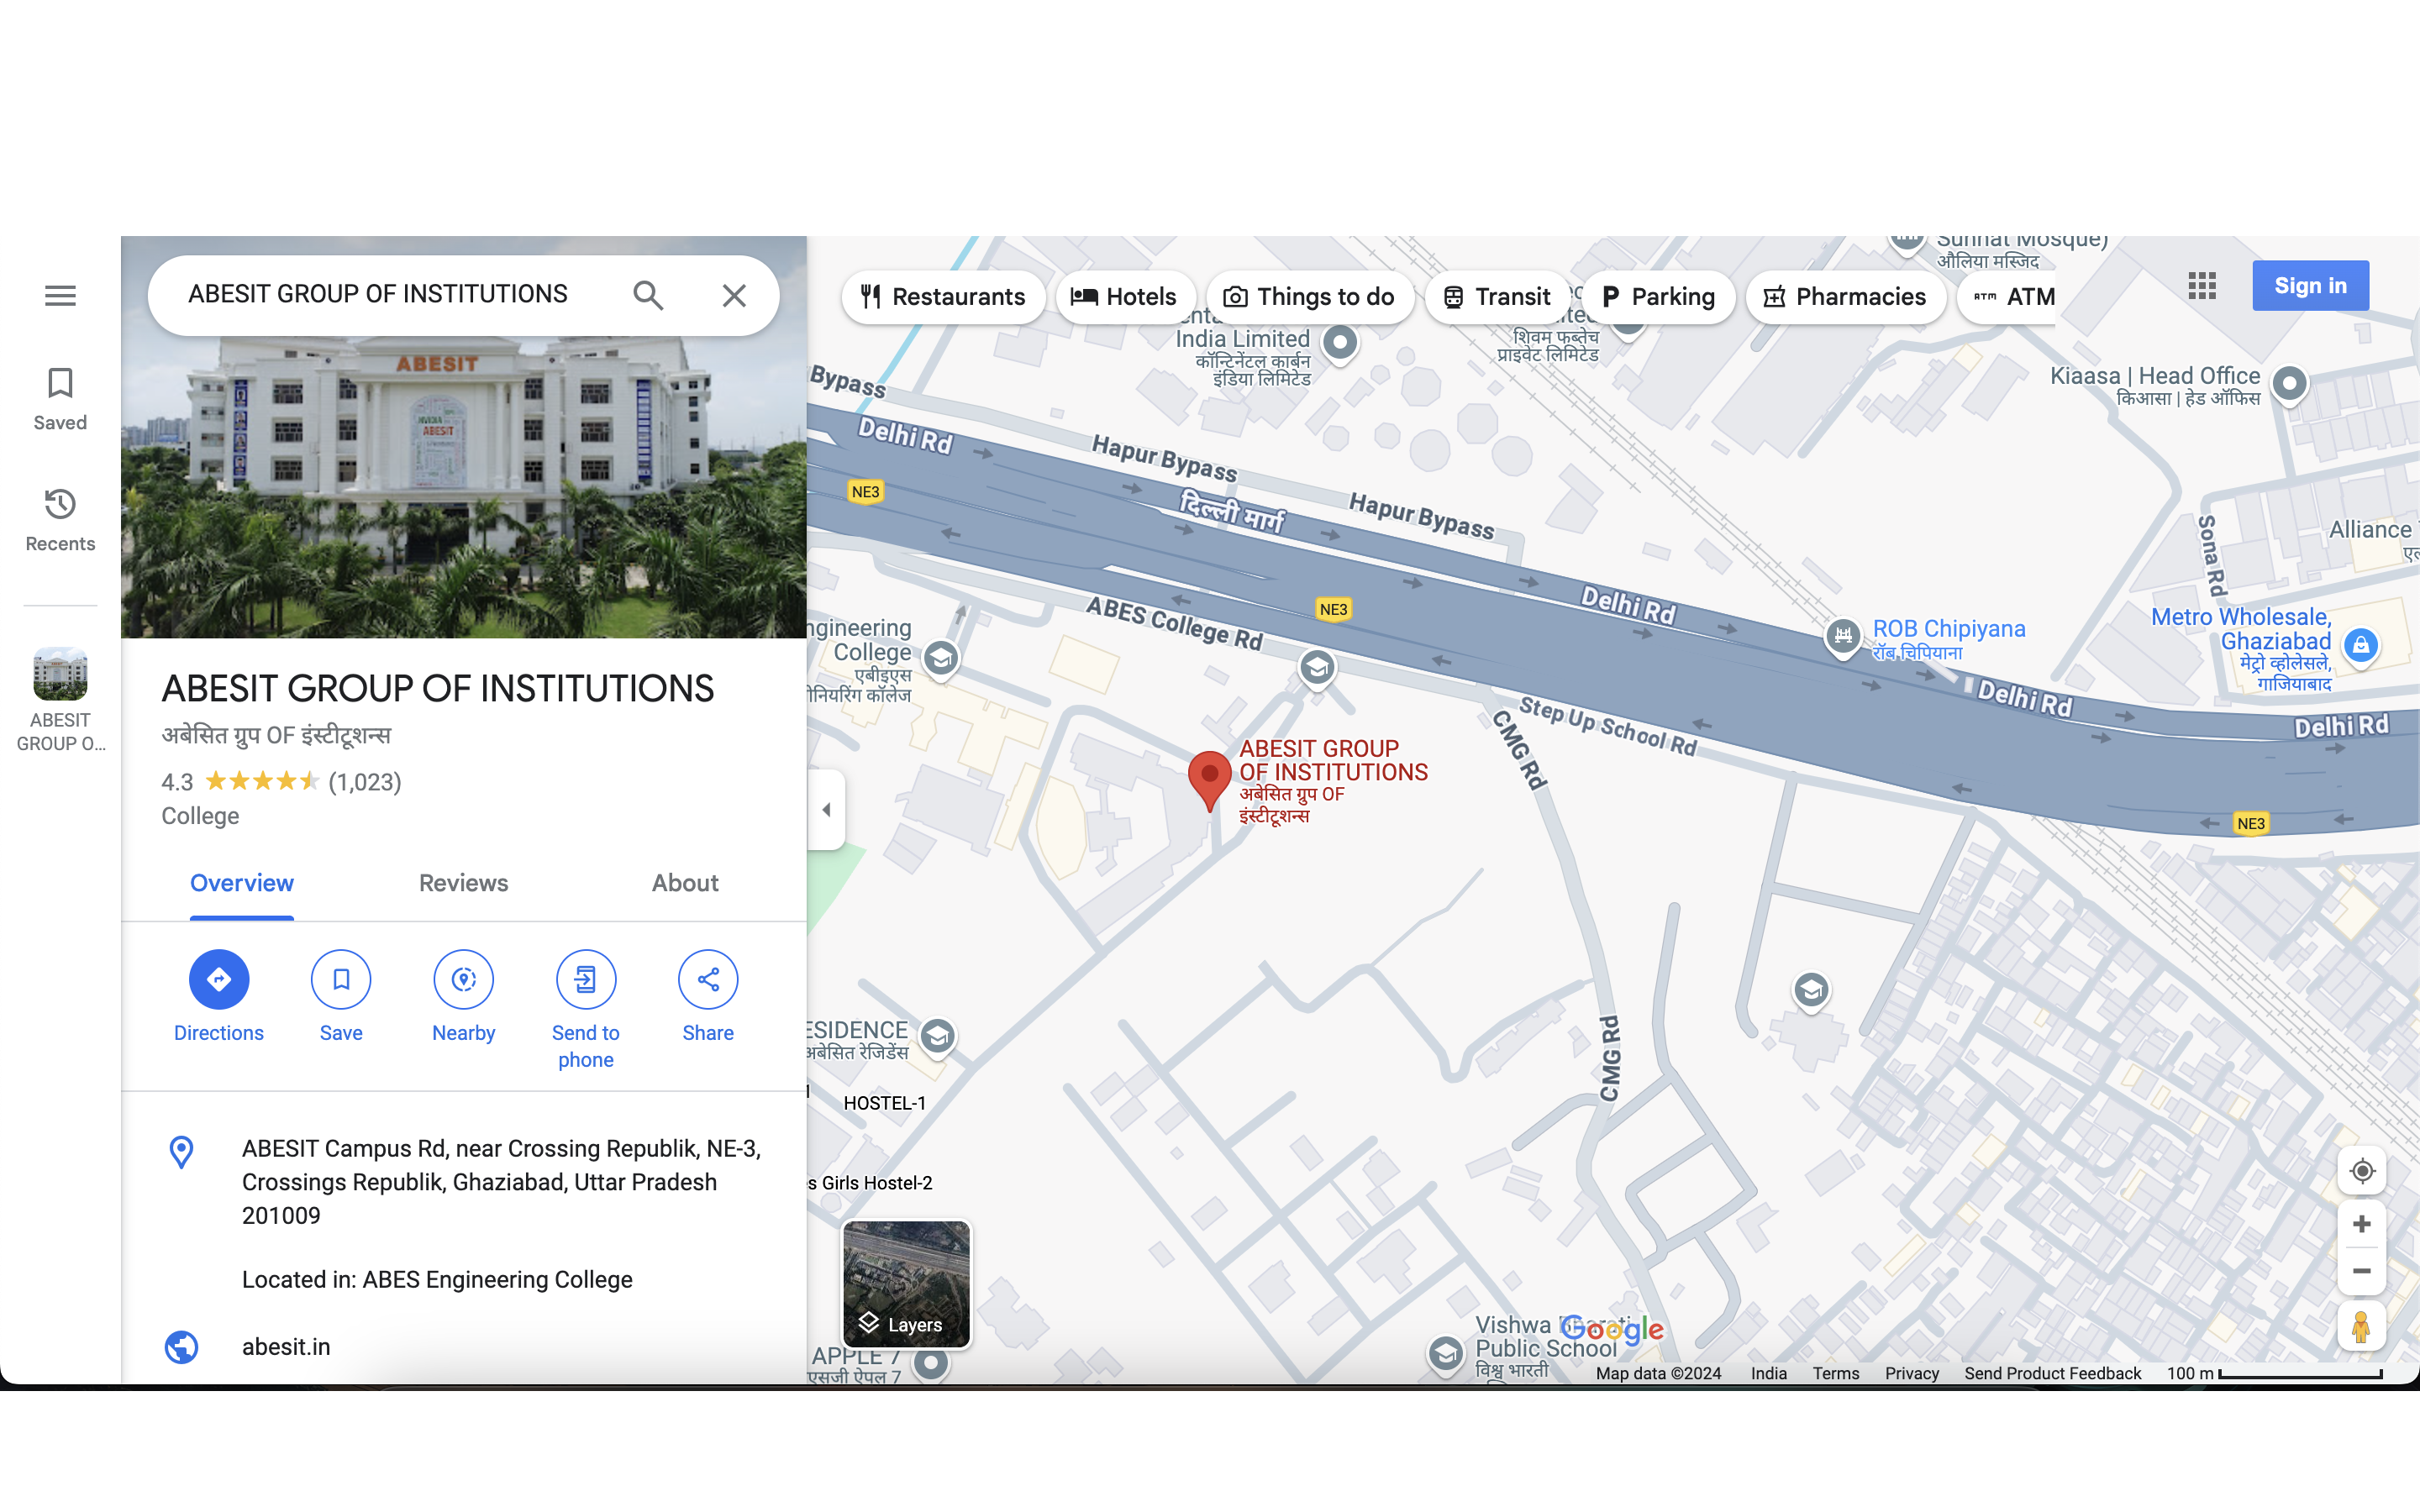The image size is (2420, 1512).
Task: Filter map by Restaurants
Action: 943,297
